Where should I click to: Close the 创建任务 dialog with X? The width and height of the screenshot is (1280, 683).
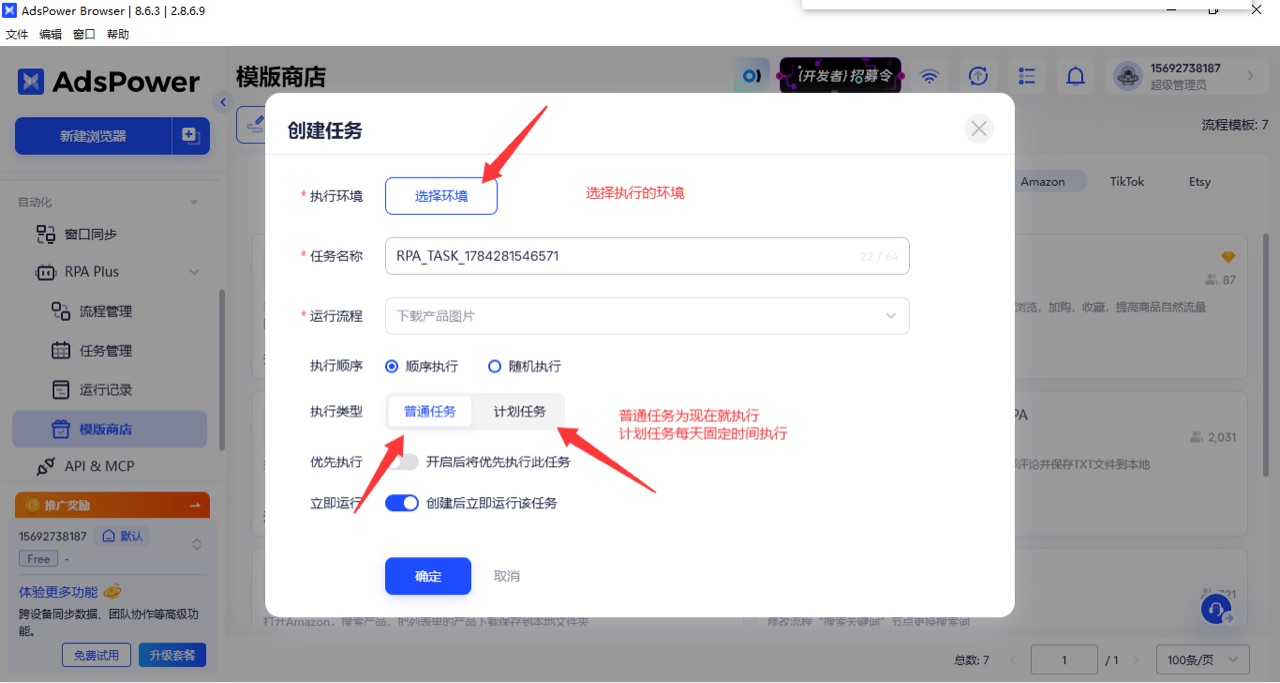[x=979, y=128]
